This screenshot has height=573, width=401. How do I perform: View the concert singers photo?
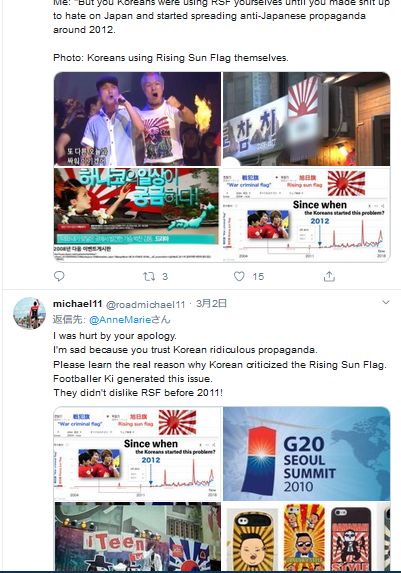tap(137, 119)
